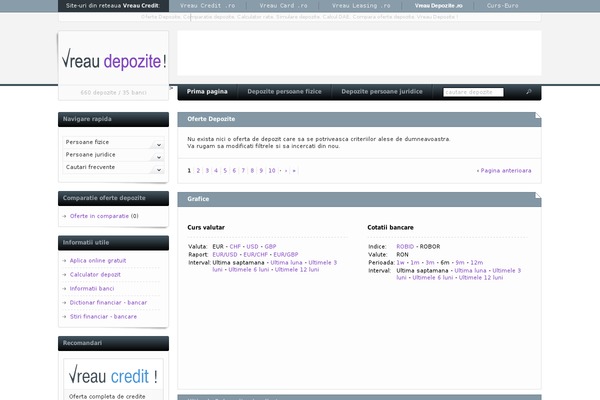Go to pagination page 4
600x400 pixels.
point(216,171)
